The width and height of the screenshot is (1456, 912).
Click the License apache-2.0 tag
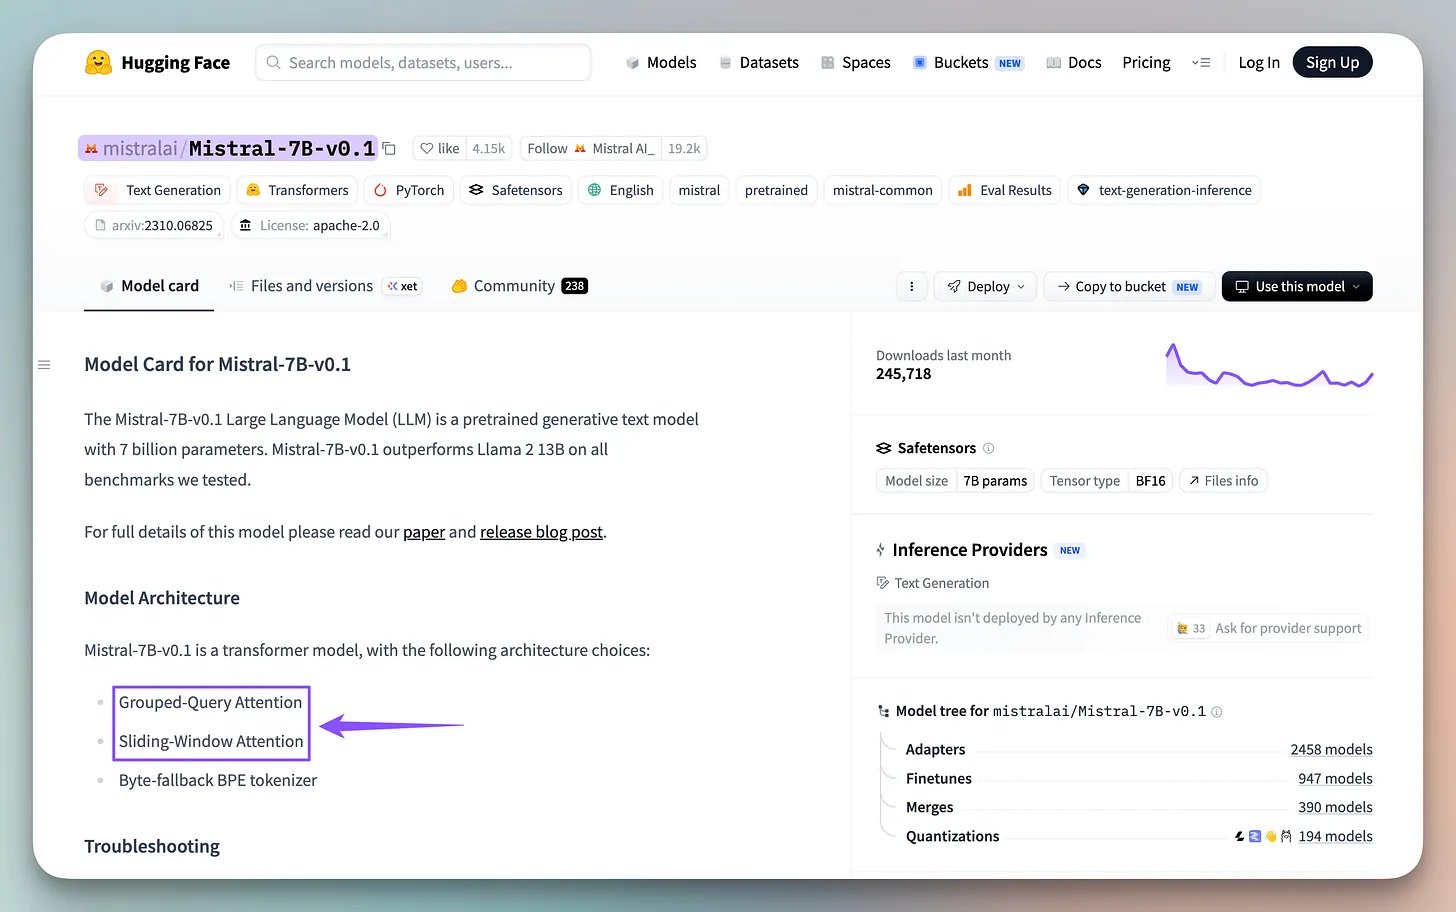click(x=310, y=225)
